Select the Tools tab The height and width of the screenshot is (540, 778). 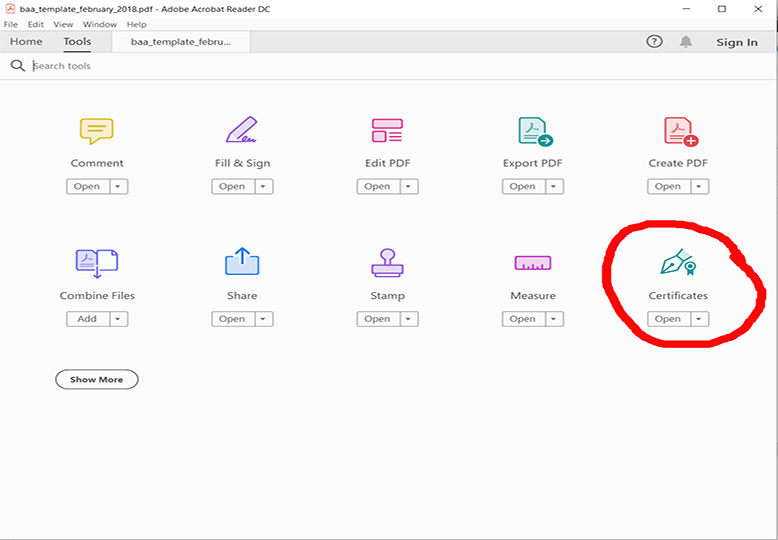point(77,42)
